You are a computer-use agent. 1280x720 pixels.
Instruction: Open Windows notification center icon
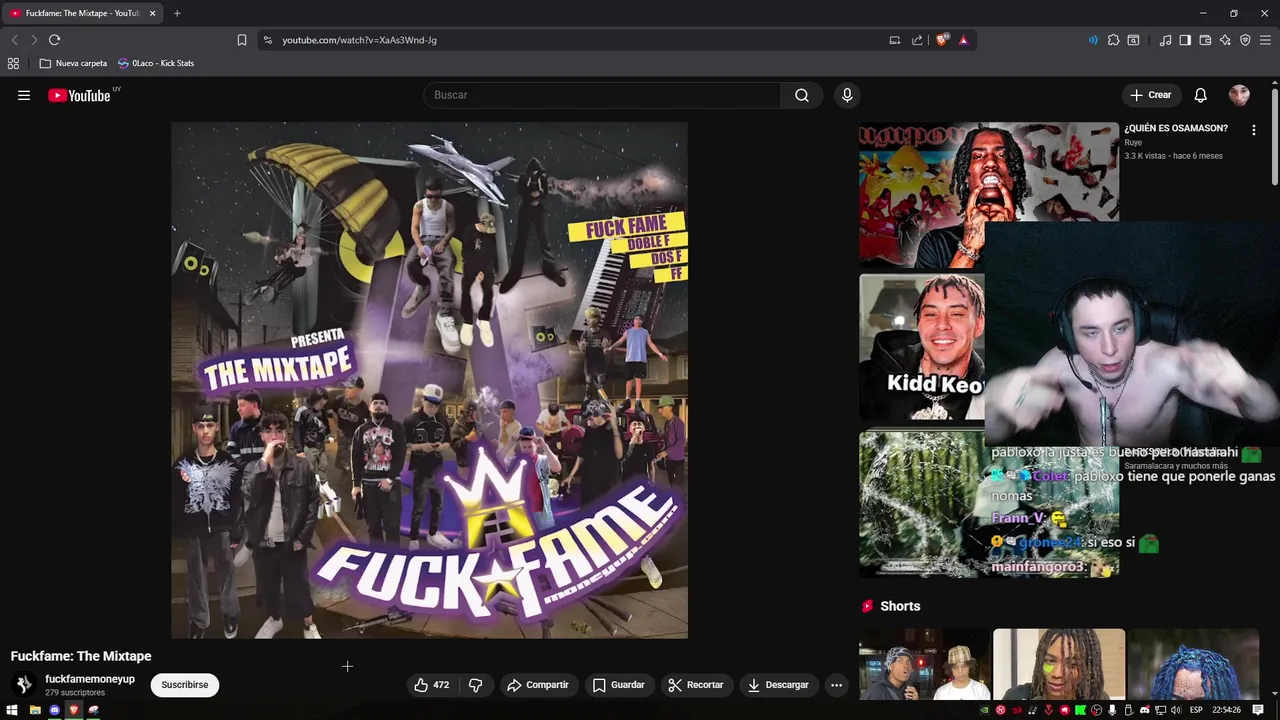tap(1259, 710)
